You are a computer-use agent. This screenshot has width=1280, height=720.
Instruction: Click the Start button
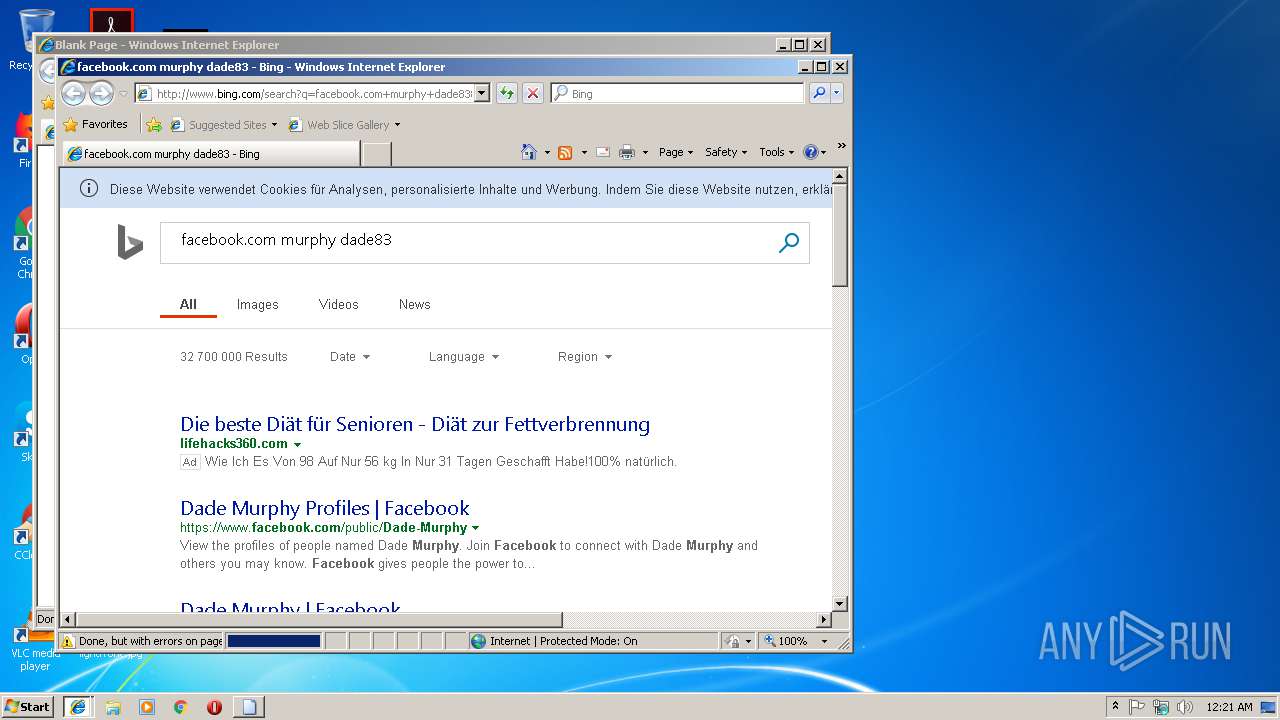click(x=28, y=706)
